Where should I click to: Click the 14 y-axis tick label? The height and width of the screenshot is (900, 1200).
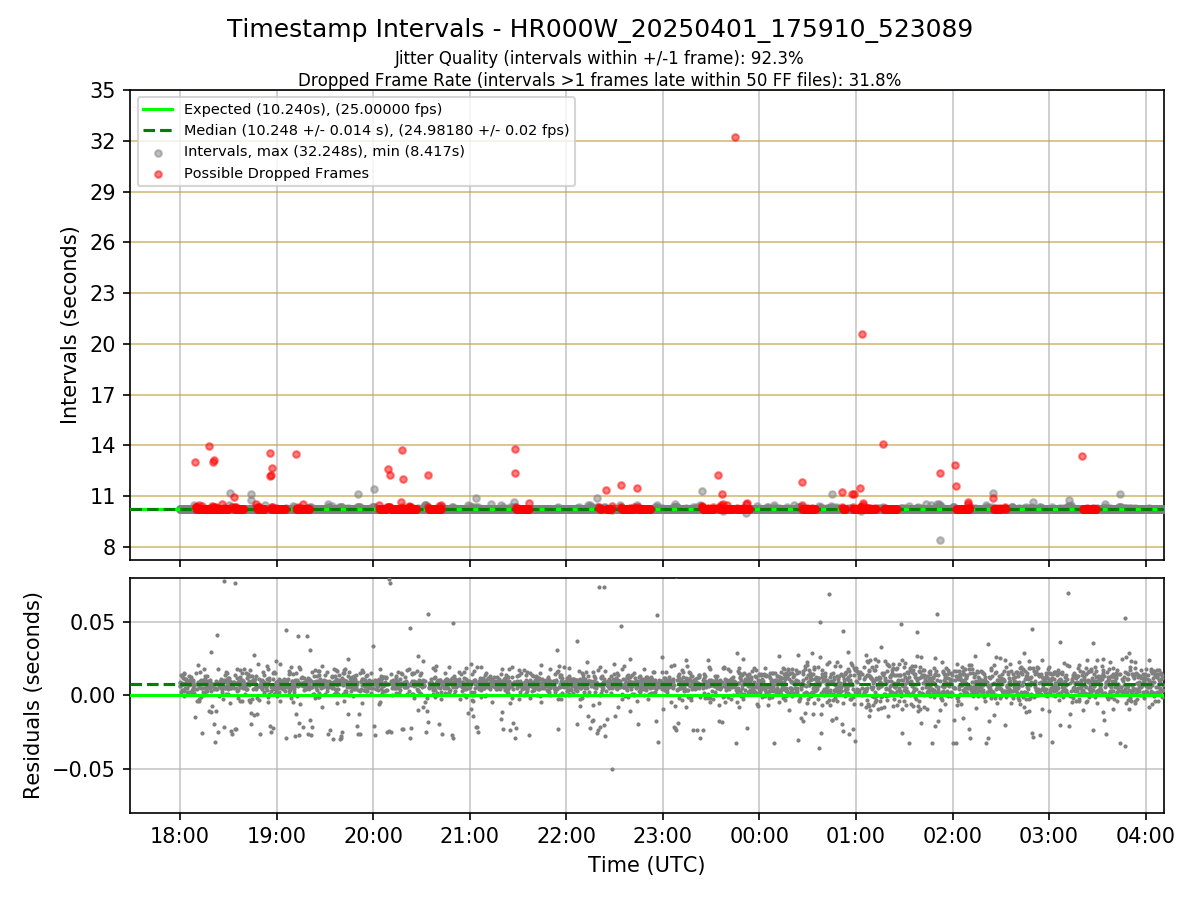[x=103, y=445]
